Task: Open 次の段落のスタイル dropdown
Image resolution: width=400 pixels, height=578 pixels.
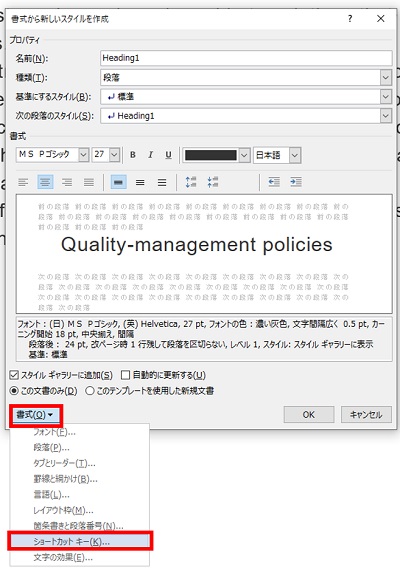Action: point(386,116)
